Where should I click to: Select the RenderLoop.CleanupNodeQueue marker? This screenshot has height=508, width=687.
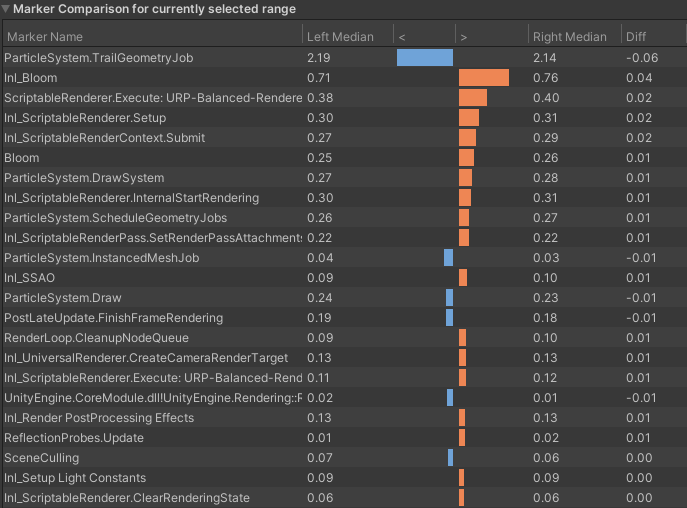click(96, 338)
